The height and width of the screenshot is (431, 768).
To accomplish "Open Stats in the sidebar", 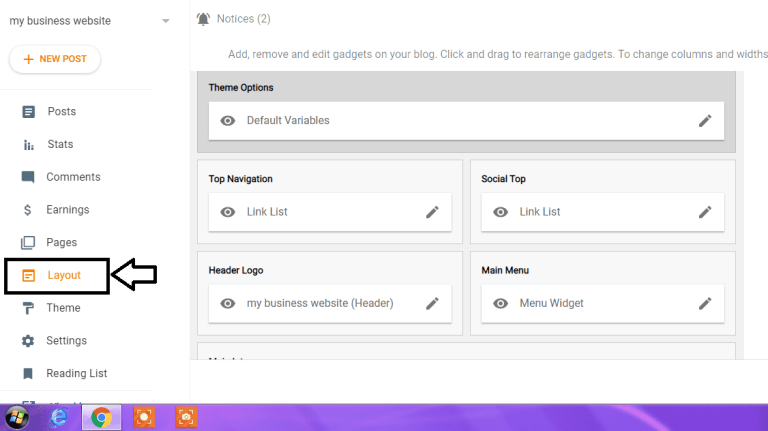I will coord(60,144).
